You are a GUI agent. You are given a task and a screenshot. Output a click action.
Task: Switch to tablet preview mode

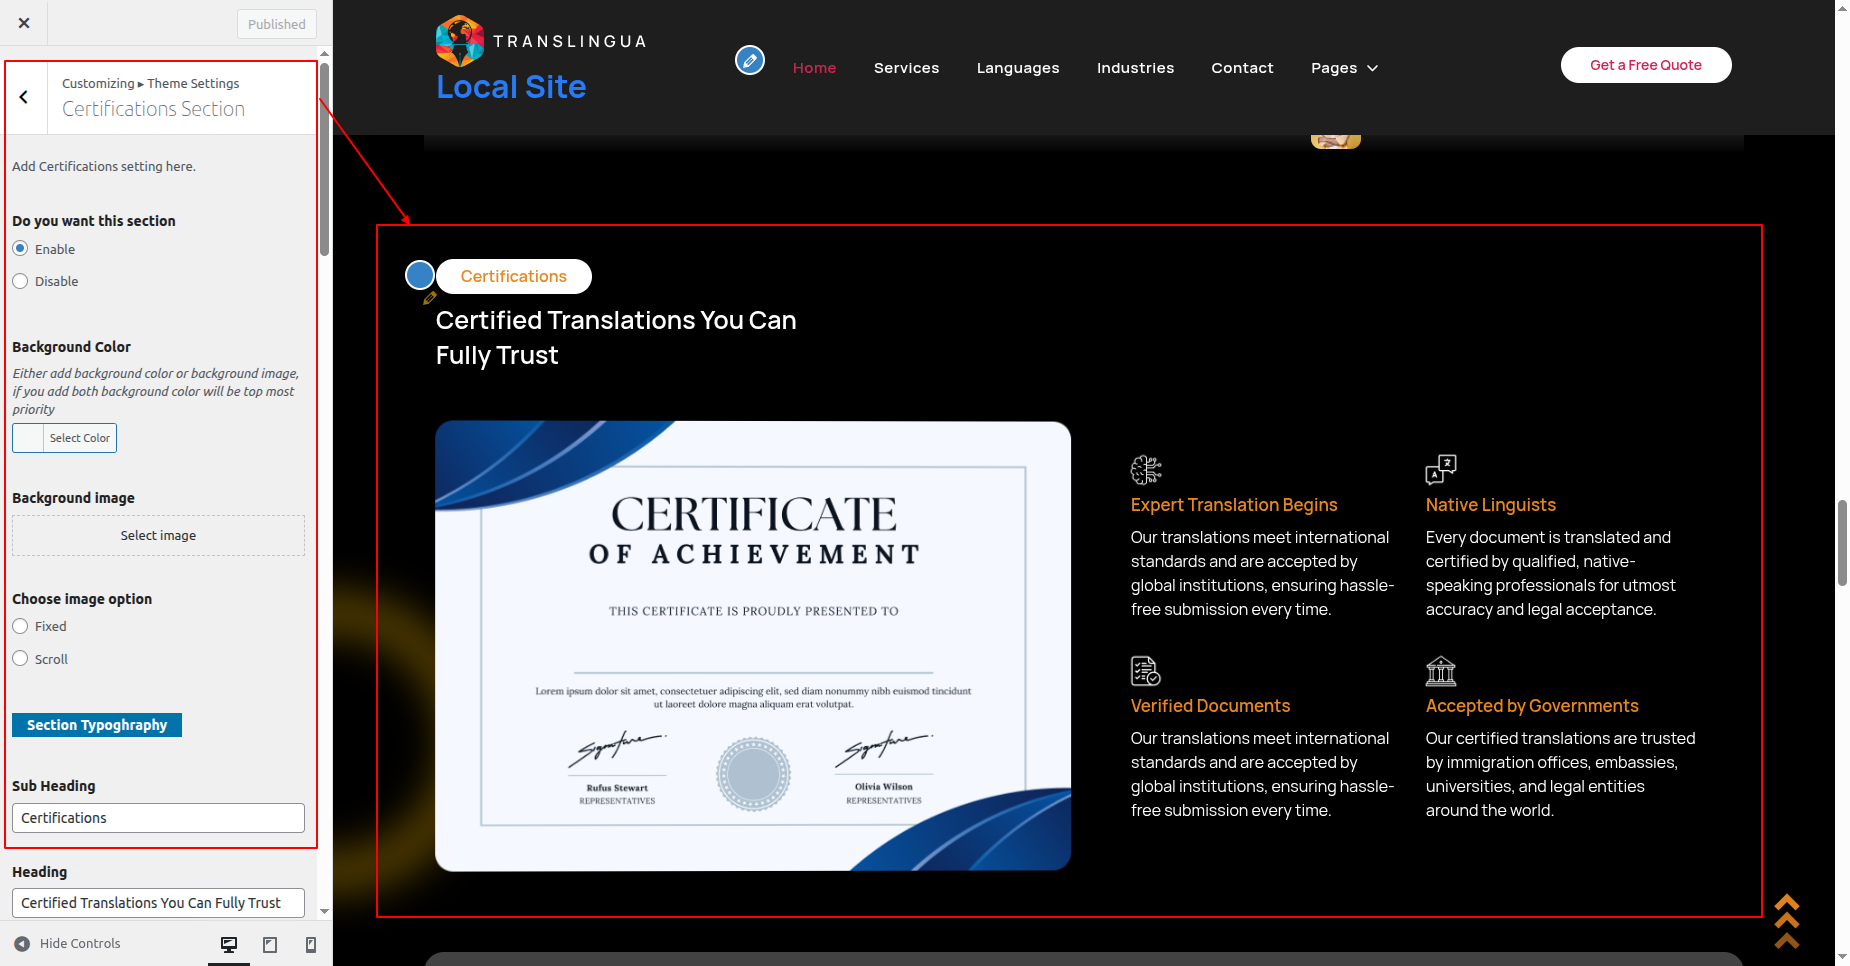[x=270, y=944]
